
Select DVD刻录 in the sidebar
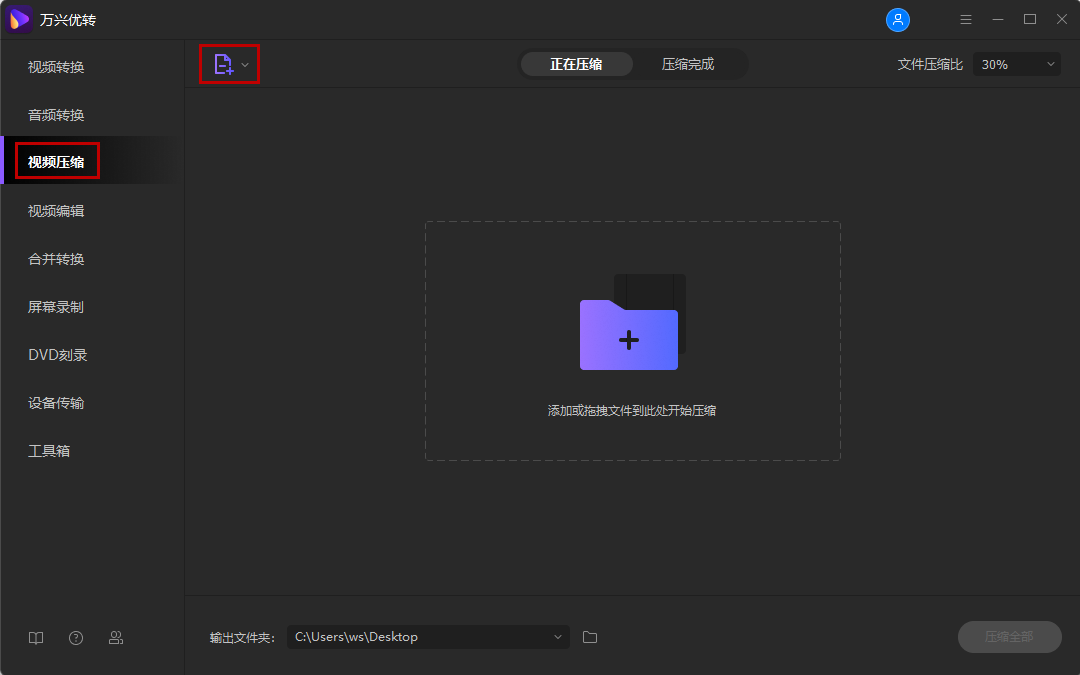(58, 355)
